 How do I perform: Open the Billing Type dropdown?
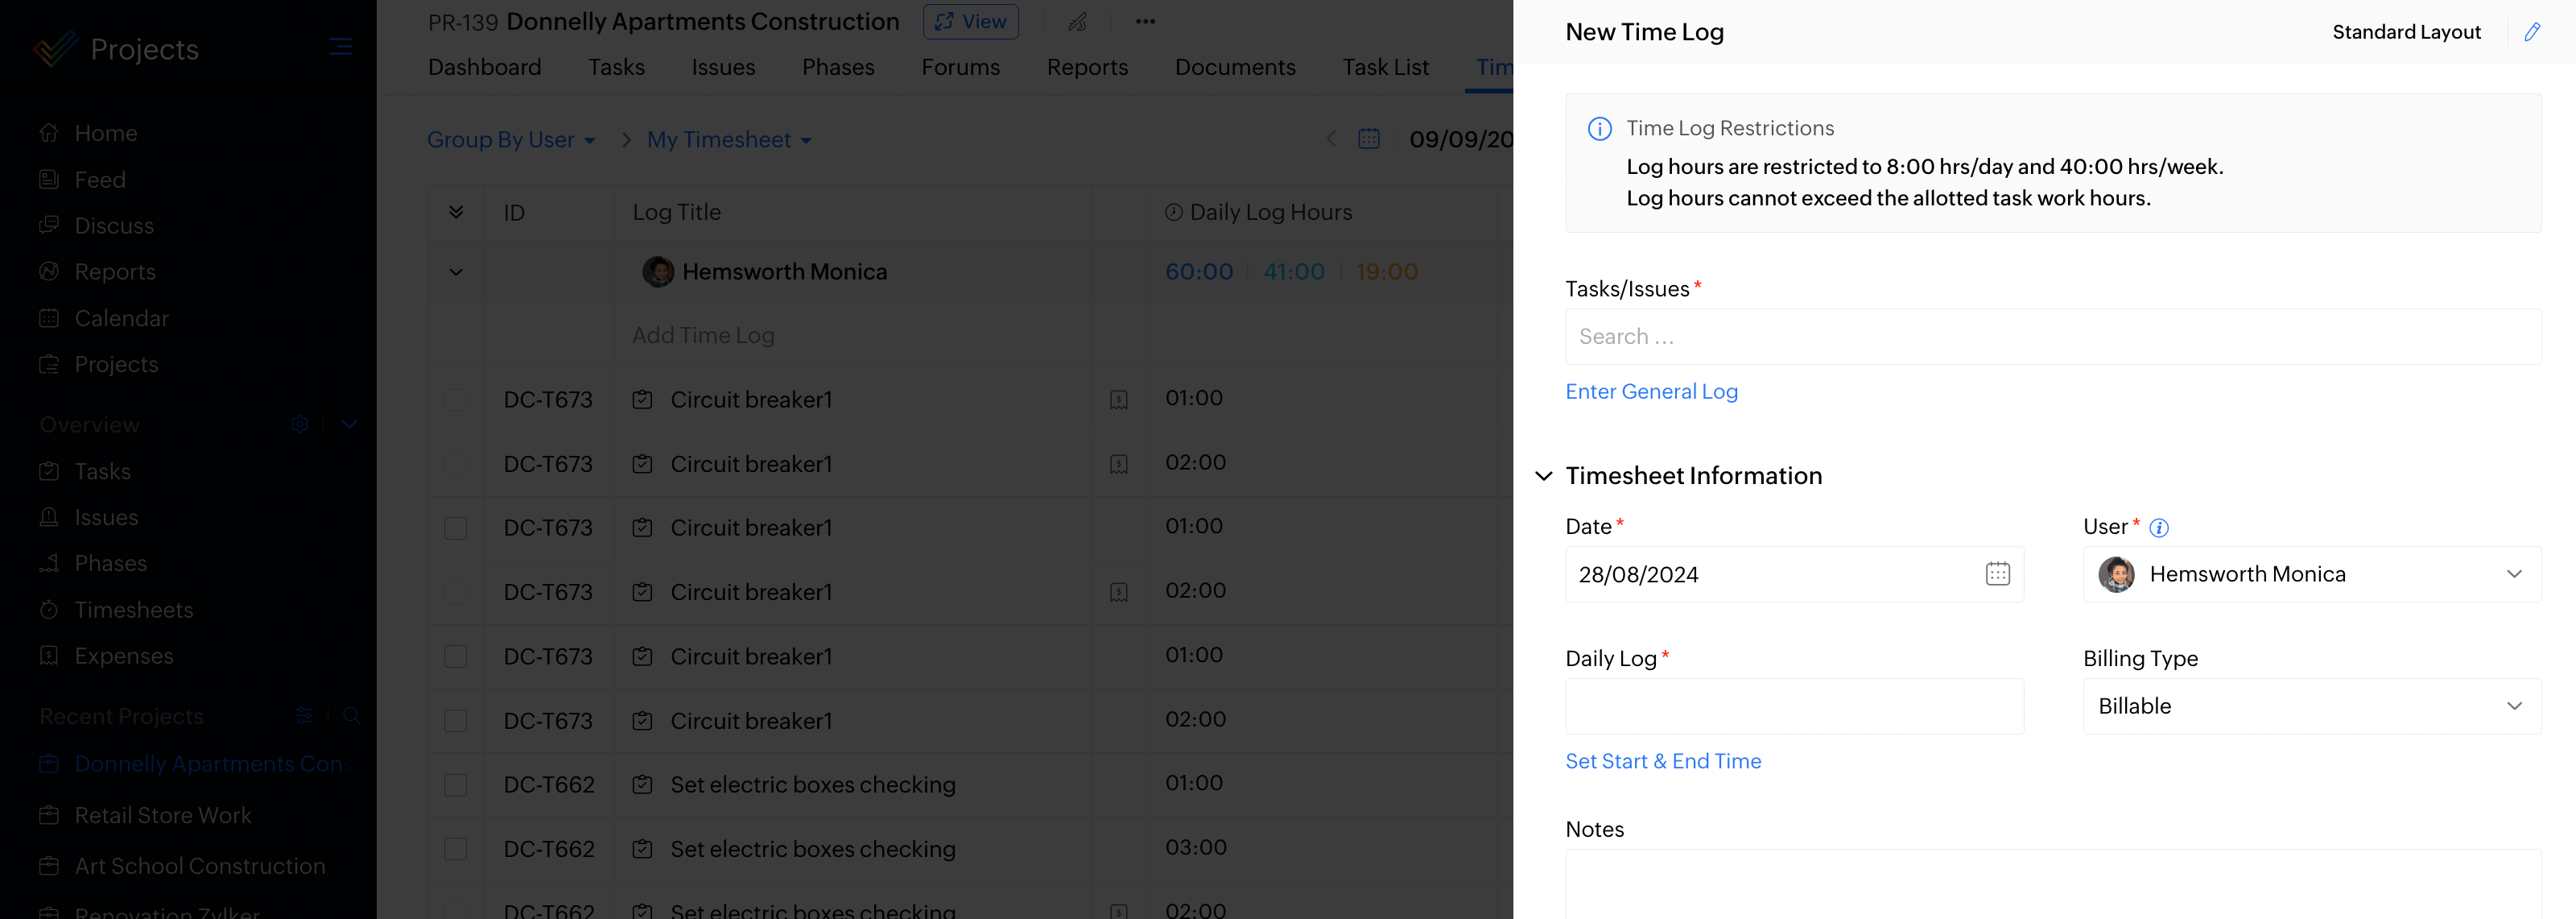click(x=2311, y=706)
